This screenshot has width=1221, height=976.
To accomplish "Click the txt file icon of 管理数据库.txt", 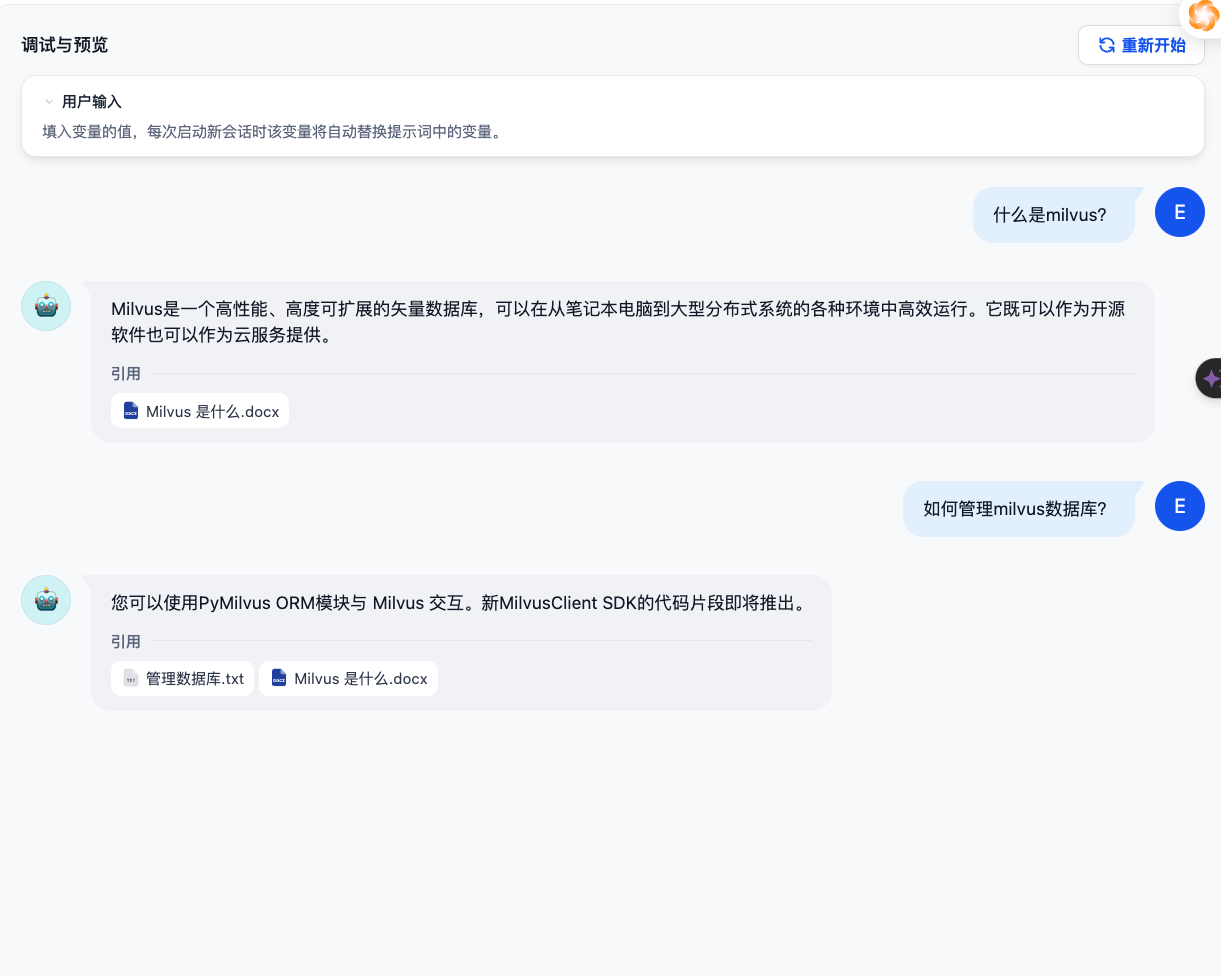I will [131, 678].
